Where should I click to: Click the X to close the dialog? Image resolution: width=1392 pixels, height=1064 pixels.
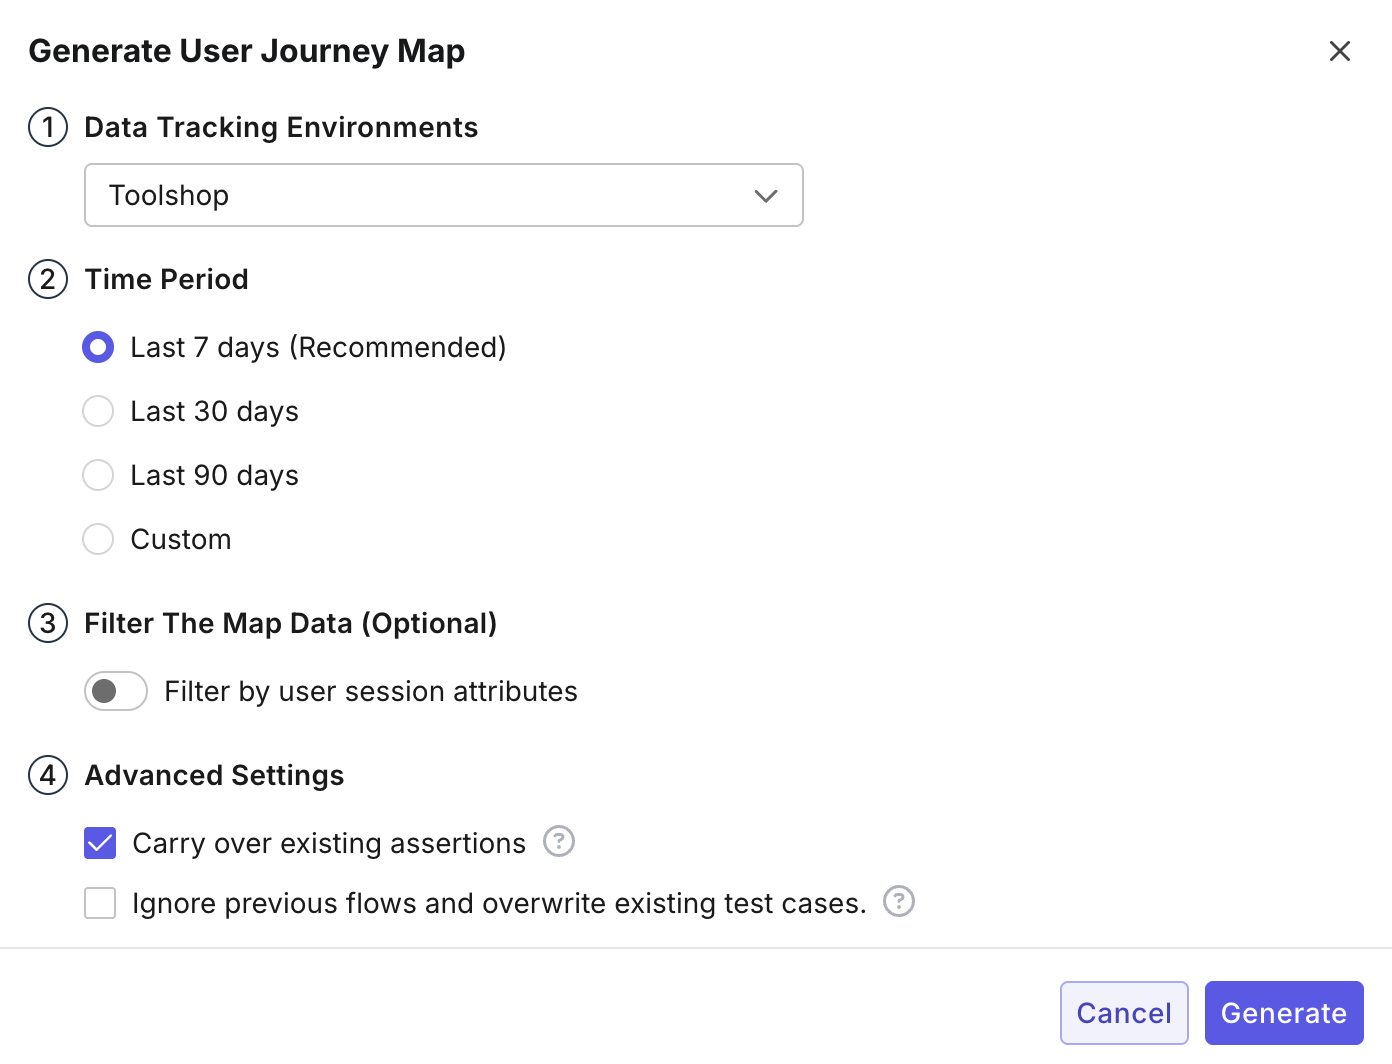(1340, 50)
